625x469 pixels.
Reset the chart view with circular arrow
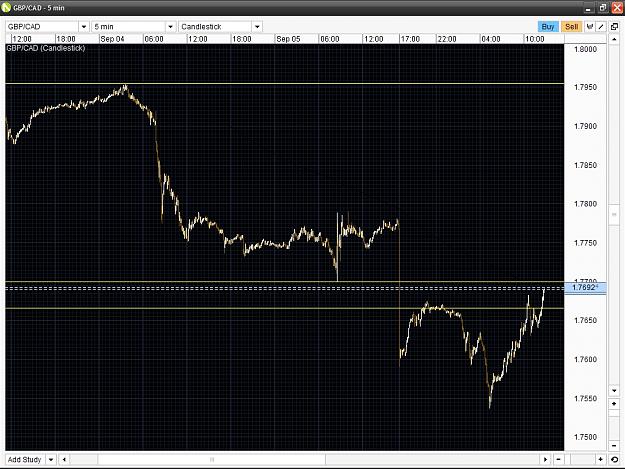pos(614,459)
